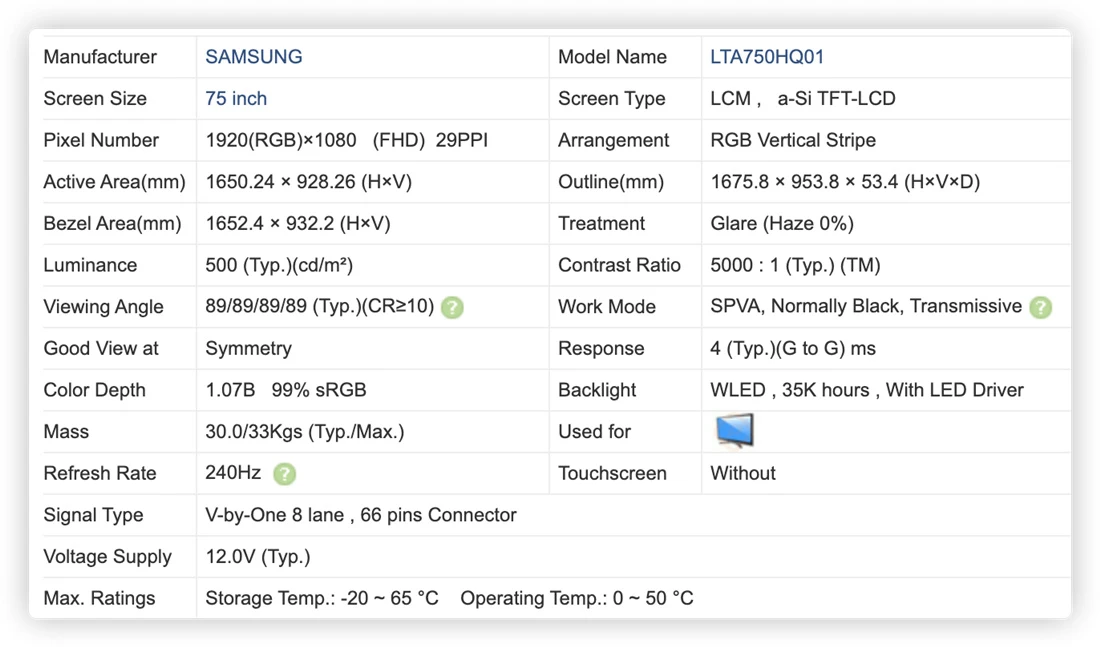Screen dimensions: 1100x647
Task: Follow the 75 inch screen size link
Action: click(x=236, y=98)
